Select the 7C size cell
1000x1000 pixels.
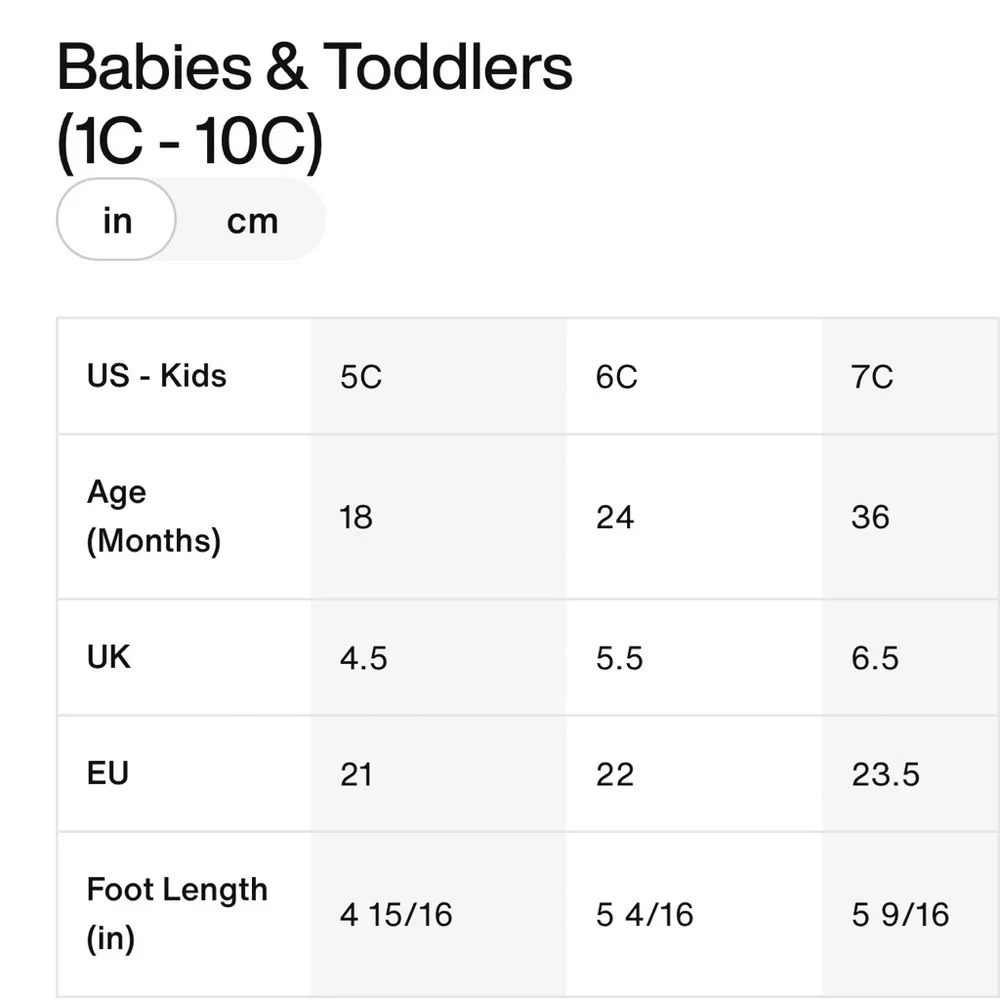click(911, 376)
